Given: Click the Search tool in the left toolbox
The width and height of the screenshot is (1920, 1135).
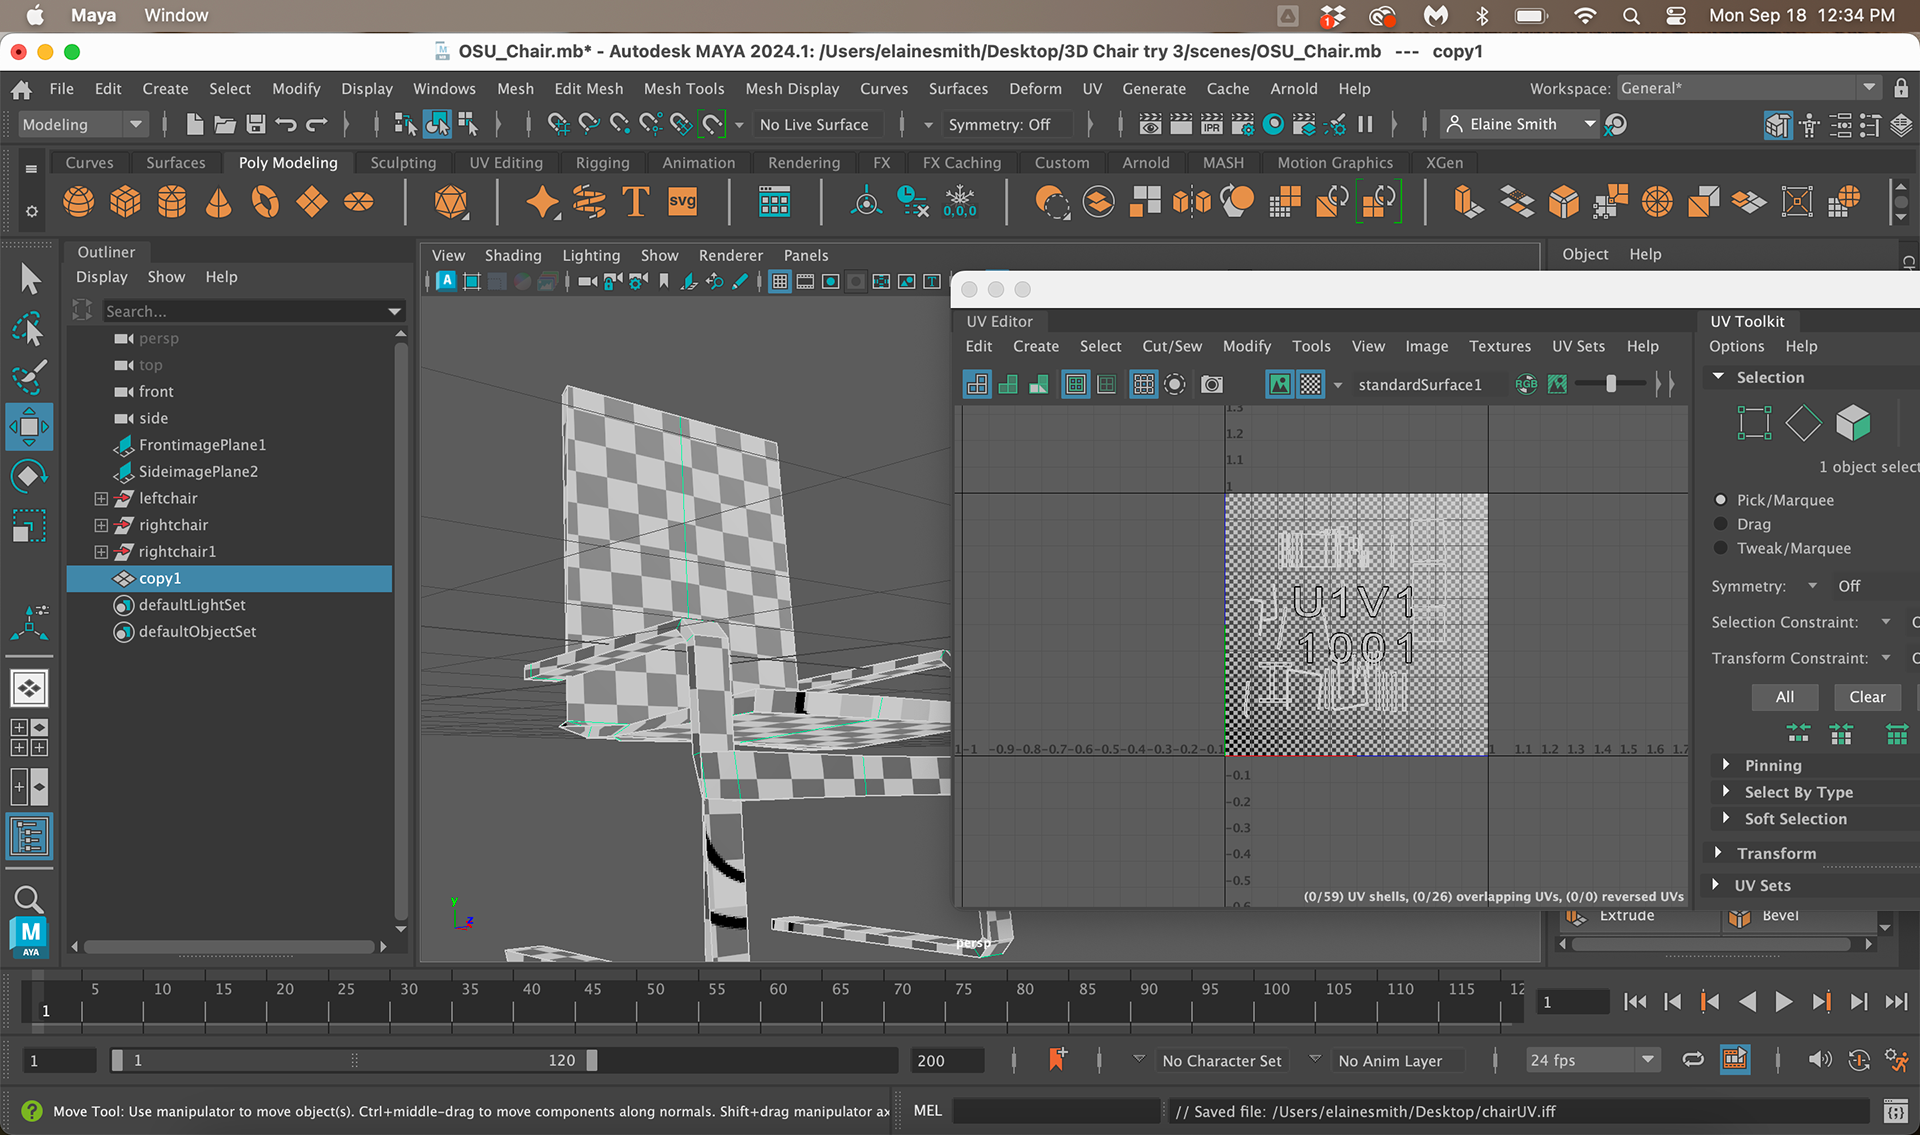Looking at the screenshot, I should pos(29,899).
